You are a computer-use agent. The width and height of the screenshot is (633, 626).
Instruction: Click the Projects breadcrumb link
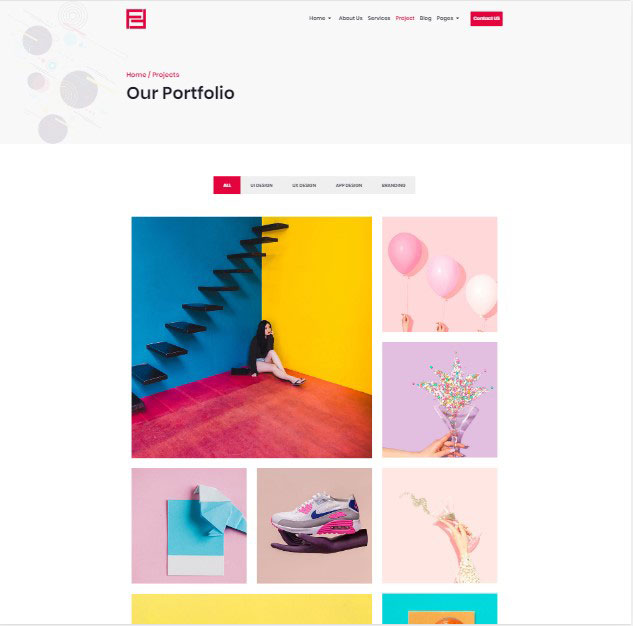pos(166,75)
